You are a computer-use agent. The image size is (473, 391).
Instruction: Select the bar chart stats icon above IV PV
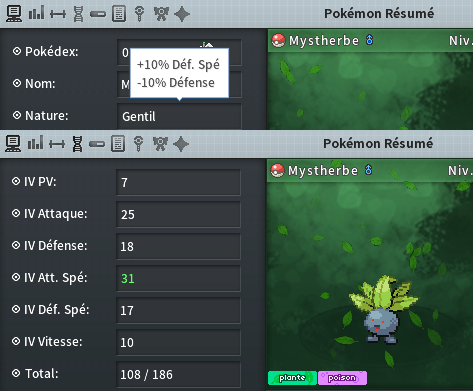click(x=36, y=143)
